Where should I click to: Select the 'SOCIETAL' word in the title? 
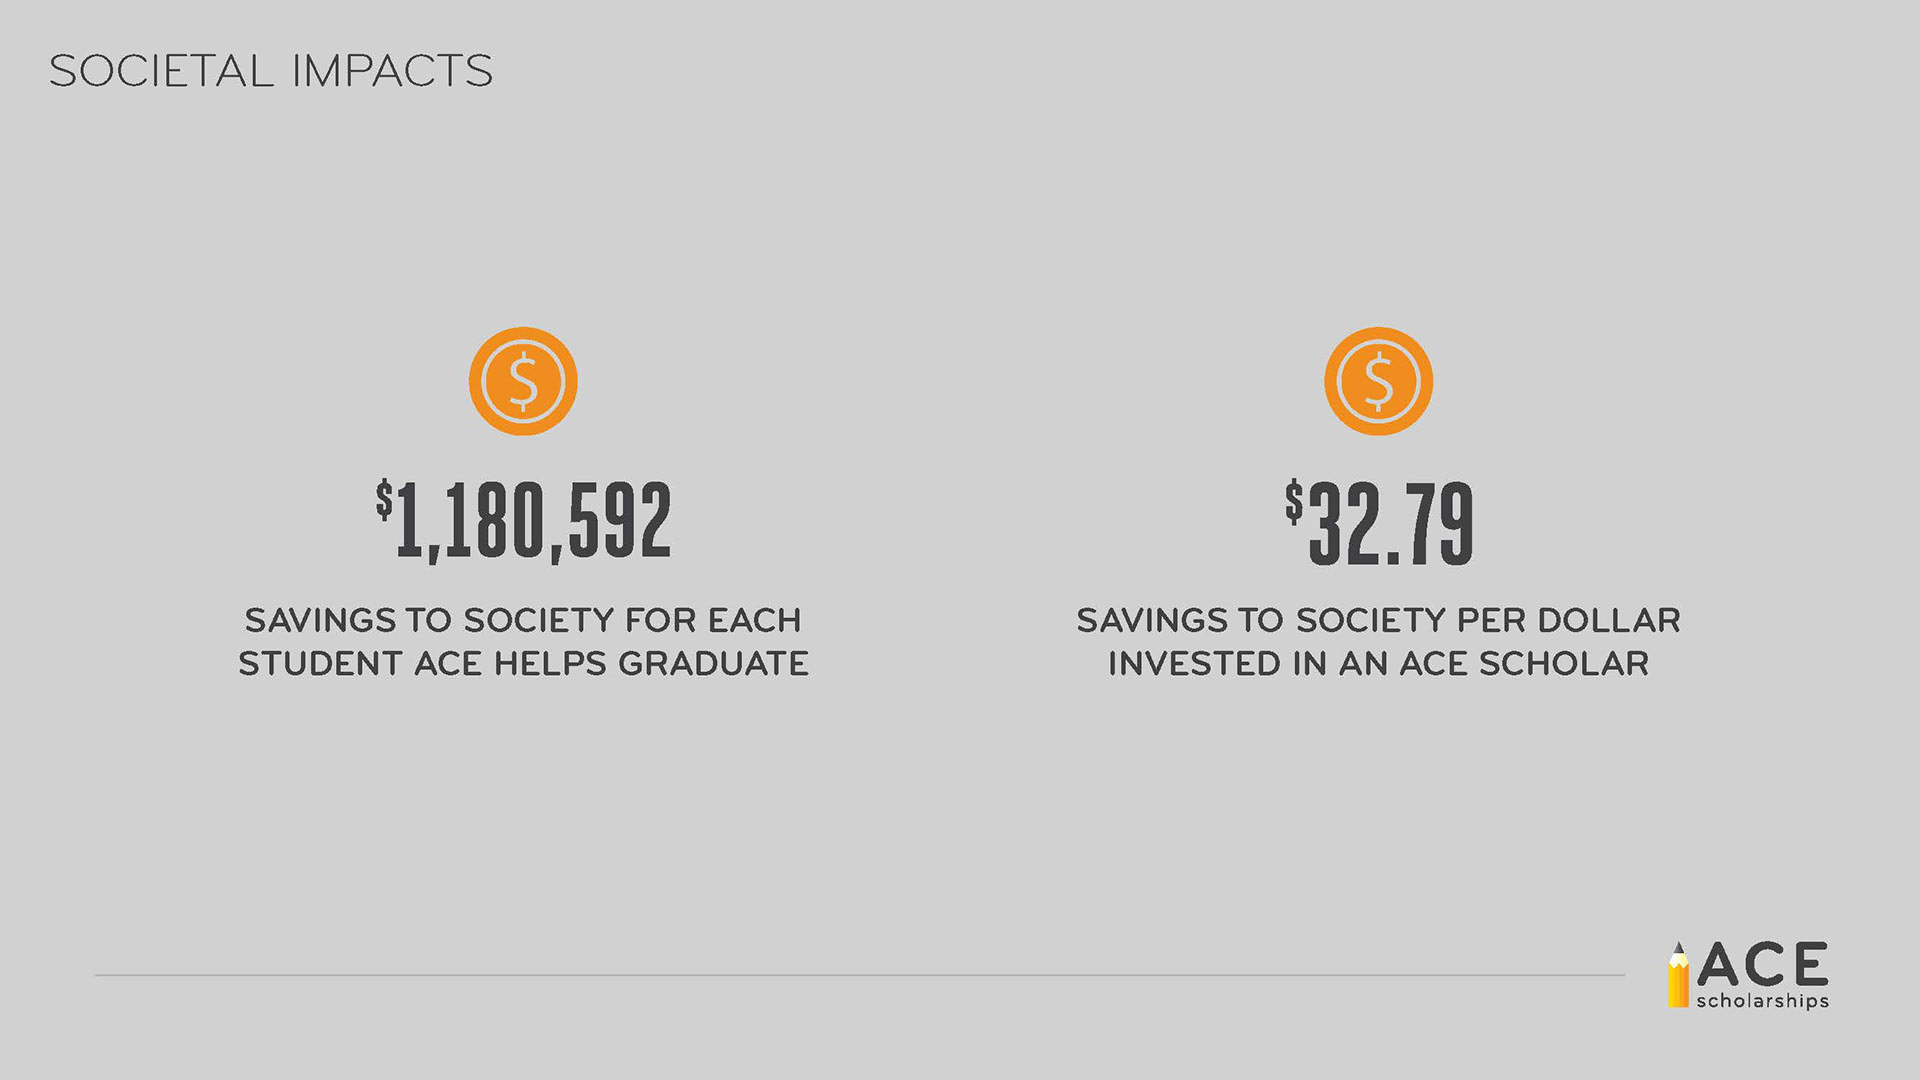(x=161, y=71)
